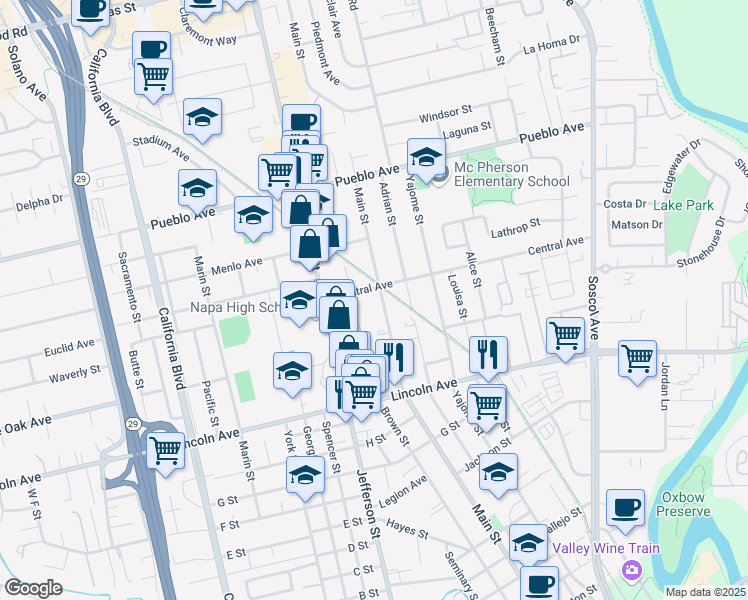Click the Mc Pherson Elementary School label
Image resolution: width=748 pixels, height=600 pixels.
(511, 175)
